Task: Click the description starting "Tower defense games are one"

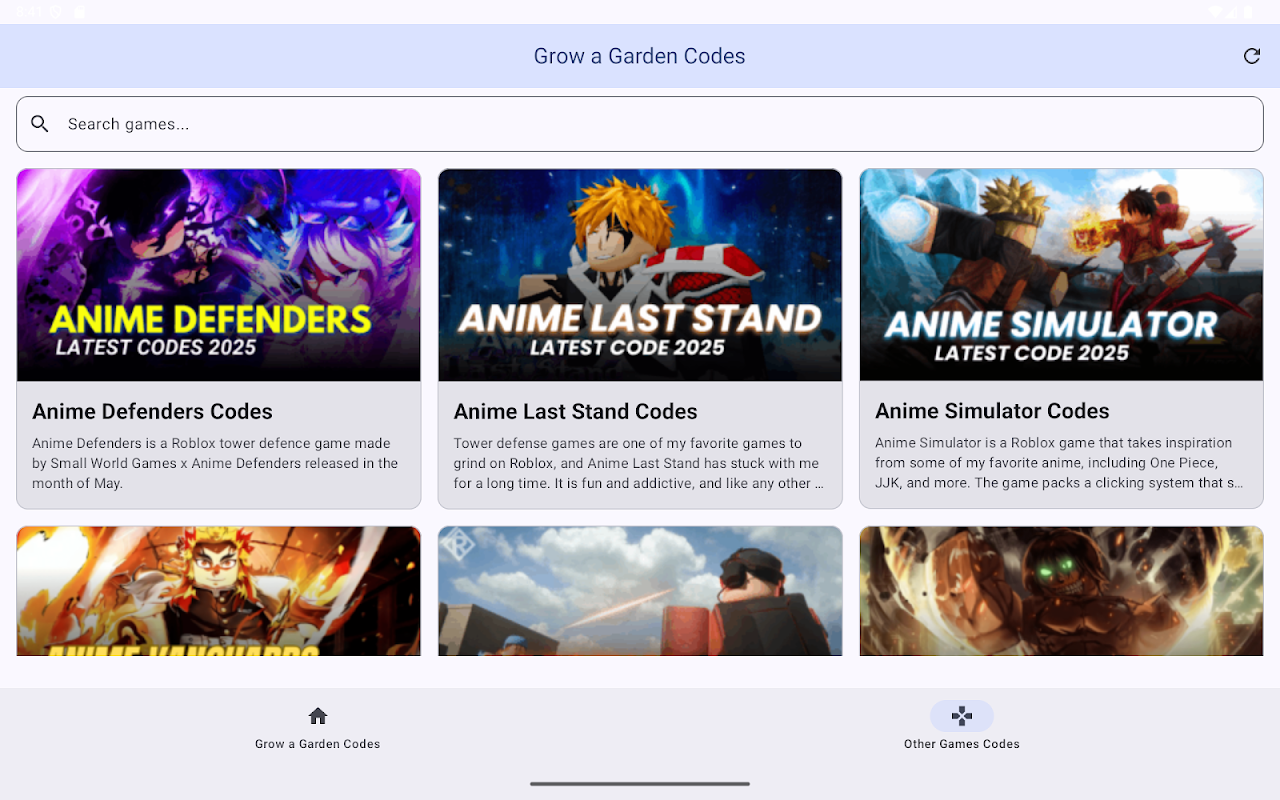Action: click(x=639, y=463)
